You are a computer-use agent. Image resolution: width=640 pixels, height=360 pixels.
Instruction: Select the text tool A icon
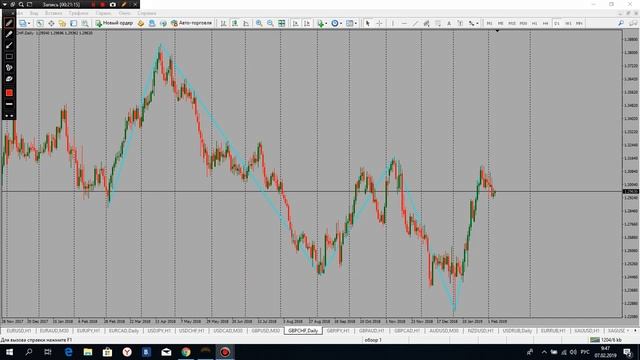coord(449,23)
